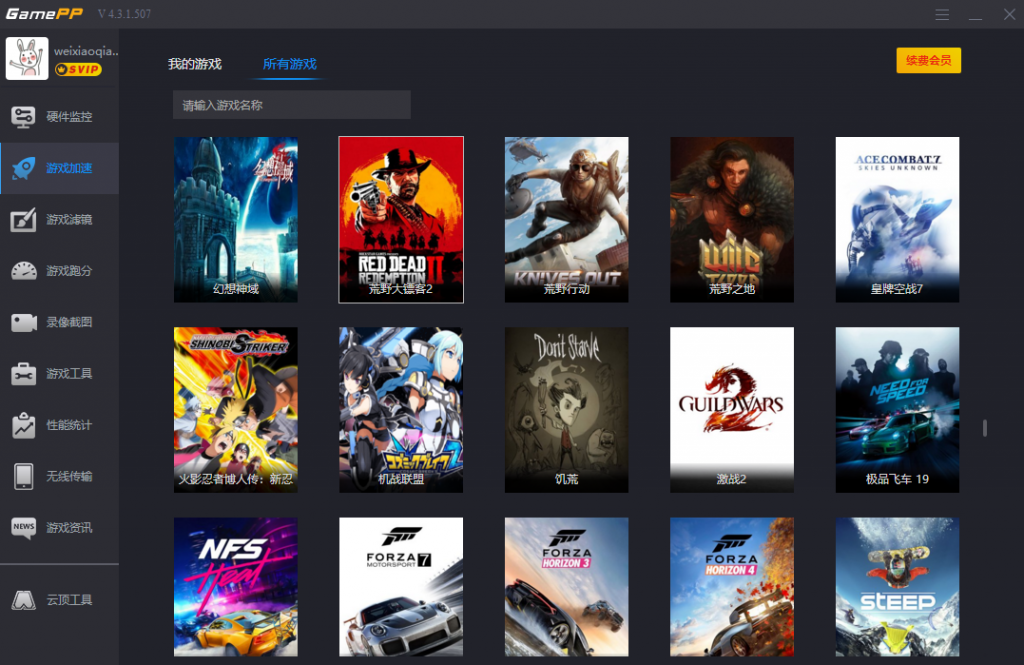Select the NFS Heat game cover
The height and width of the screenshot is (665, 1024).
coord(236,587)
